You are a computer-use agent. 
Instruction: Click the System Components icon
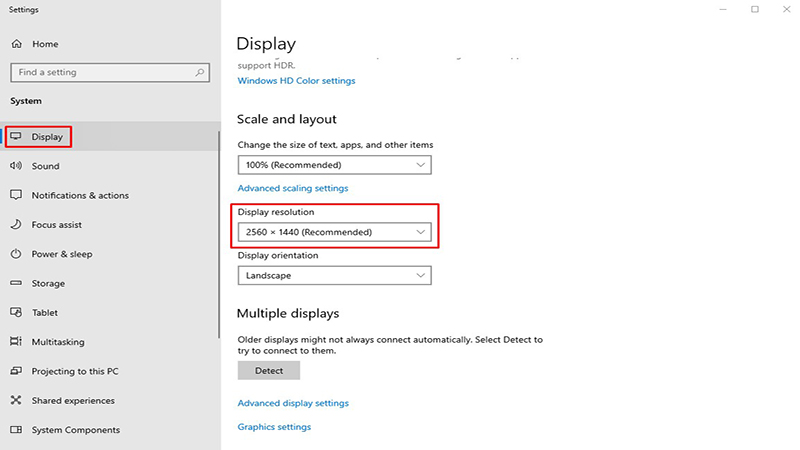(x=16, y=430)
